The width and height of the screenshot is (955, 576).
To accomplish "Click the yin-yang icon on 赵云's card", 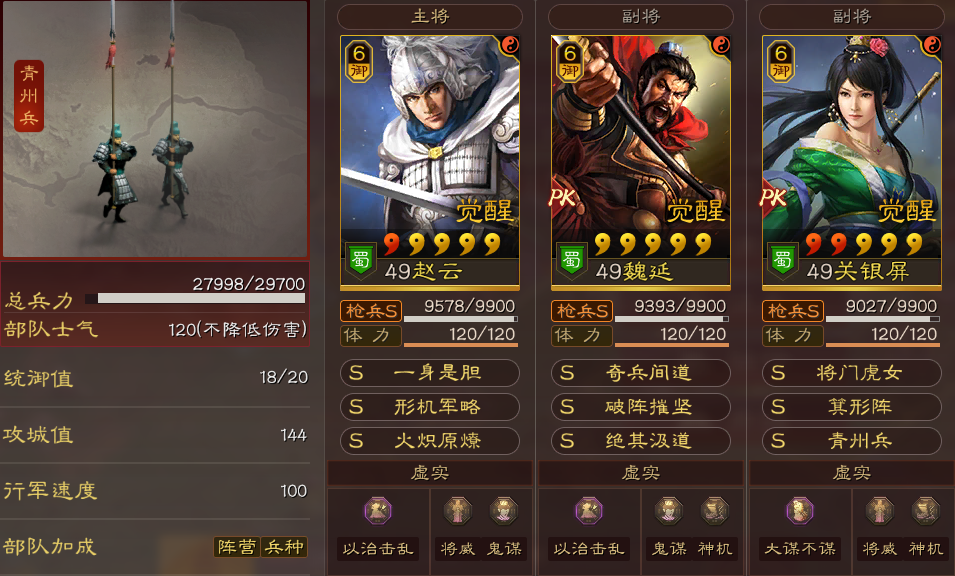I will 509,45.
